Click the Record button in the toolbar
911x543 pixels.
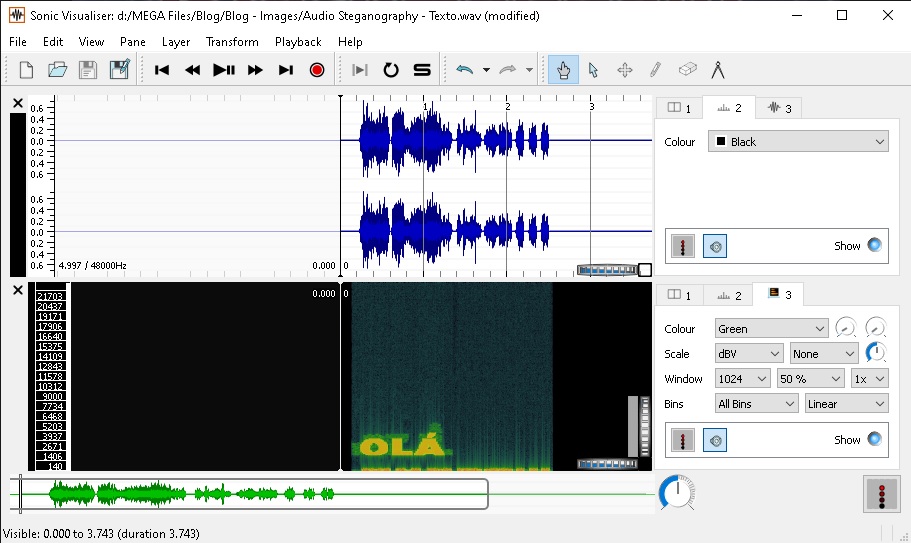point(317,70)
